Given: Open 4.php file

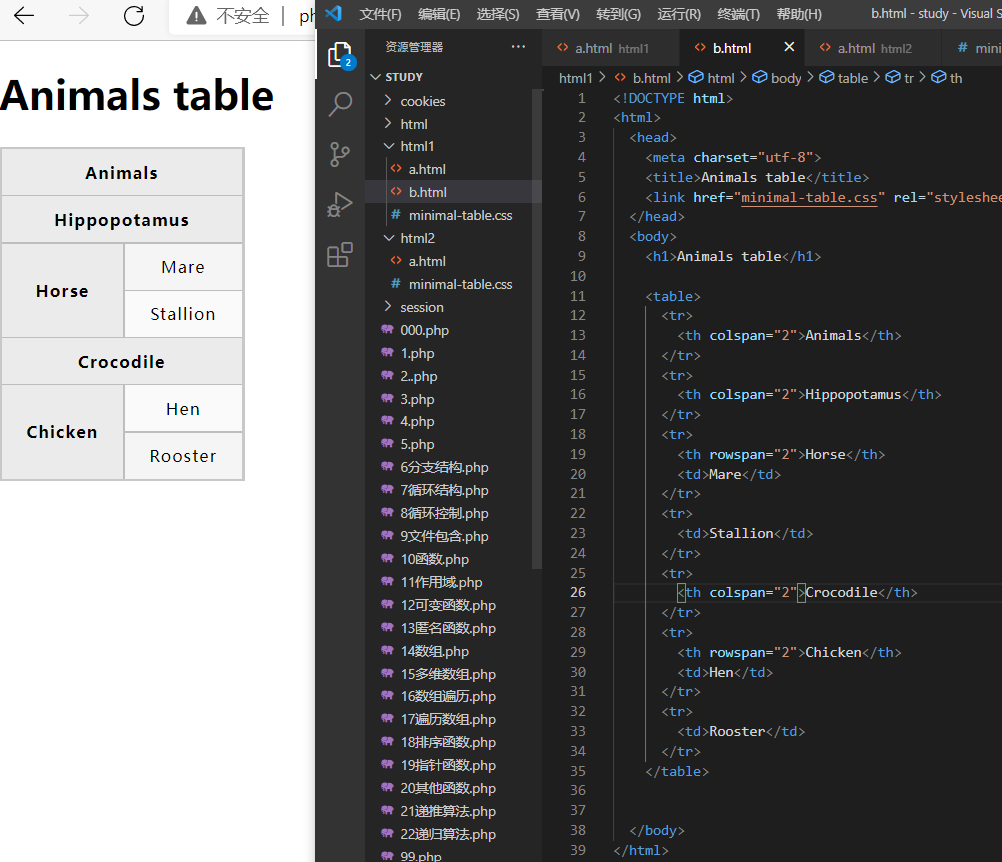Looking at the screenshot, I should (417, 422).
